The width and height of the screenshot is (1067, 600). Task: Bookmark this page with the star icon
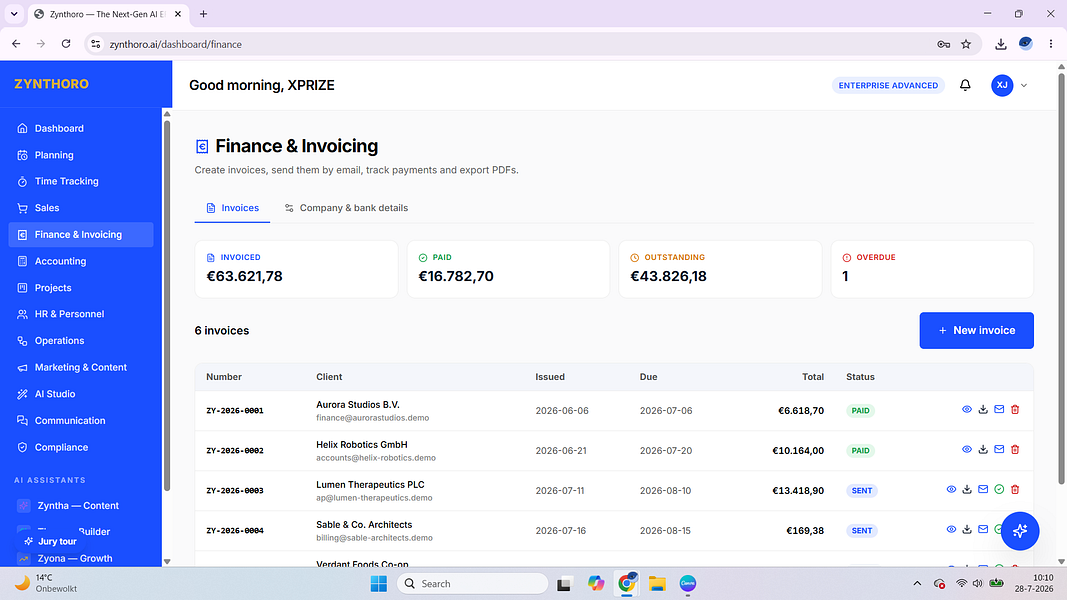click(x=966, y=44)
